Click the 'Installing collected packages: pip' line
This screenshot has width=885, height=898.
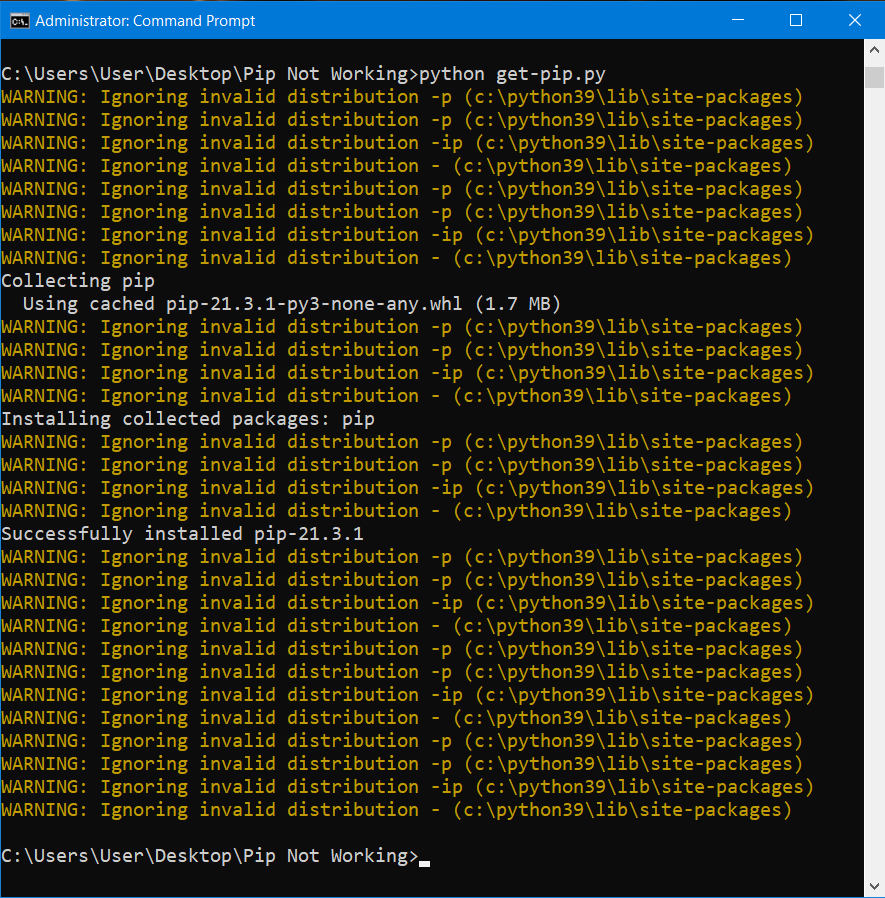187,418
